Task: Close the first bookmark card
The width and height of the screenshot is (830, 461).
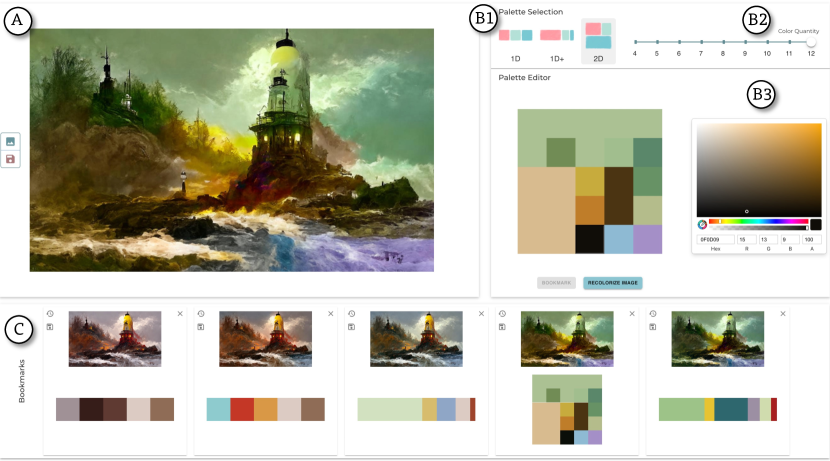Action: [180, 314]
